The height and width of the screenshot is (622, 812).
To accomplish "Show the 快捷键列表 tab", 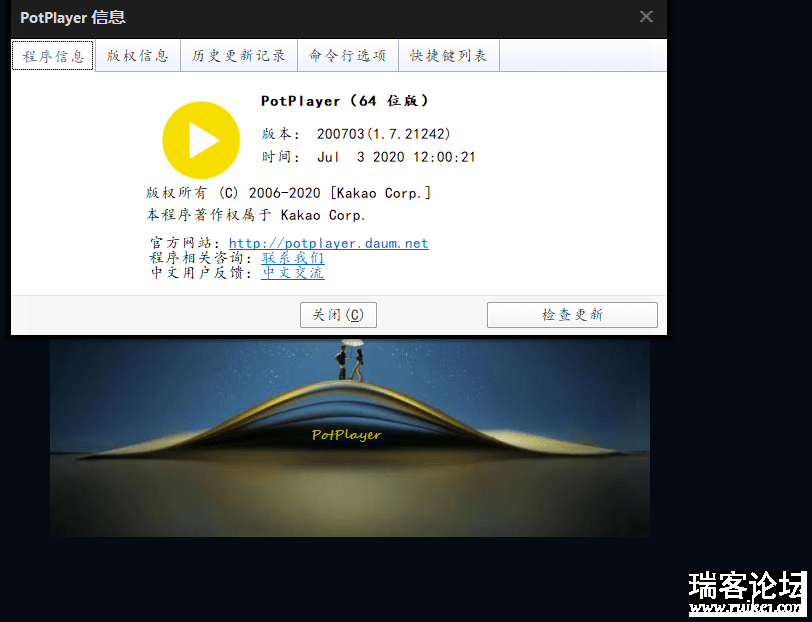I will pyautogui.click(x=448, y=55).
